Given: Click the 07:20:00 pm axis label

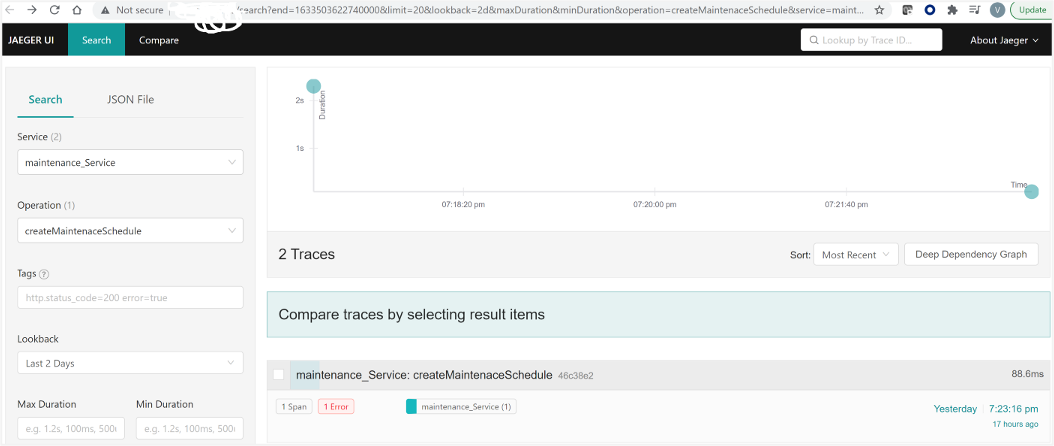Looking at the screenshot, I should tap(654, 203).
